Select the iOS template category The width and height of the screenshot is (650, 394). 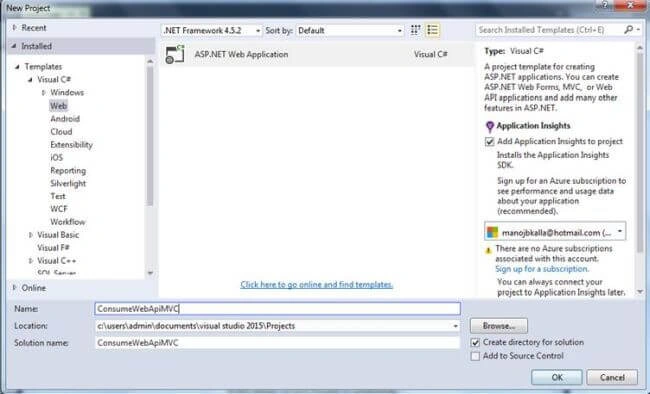click(x=57, y=157)
